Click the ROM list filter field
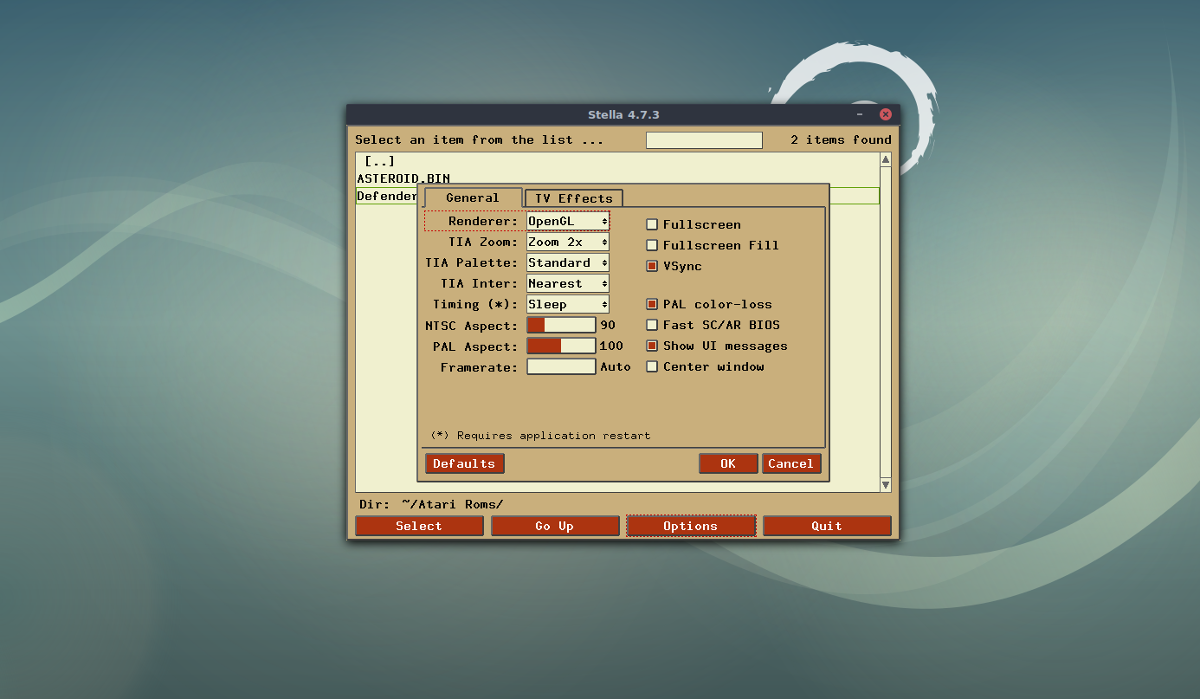This screenshot has height=699, width=1200. (x=704, y=140)
